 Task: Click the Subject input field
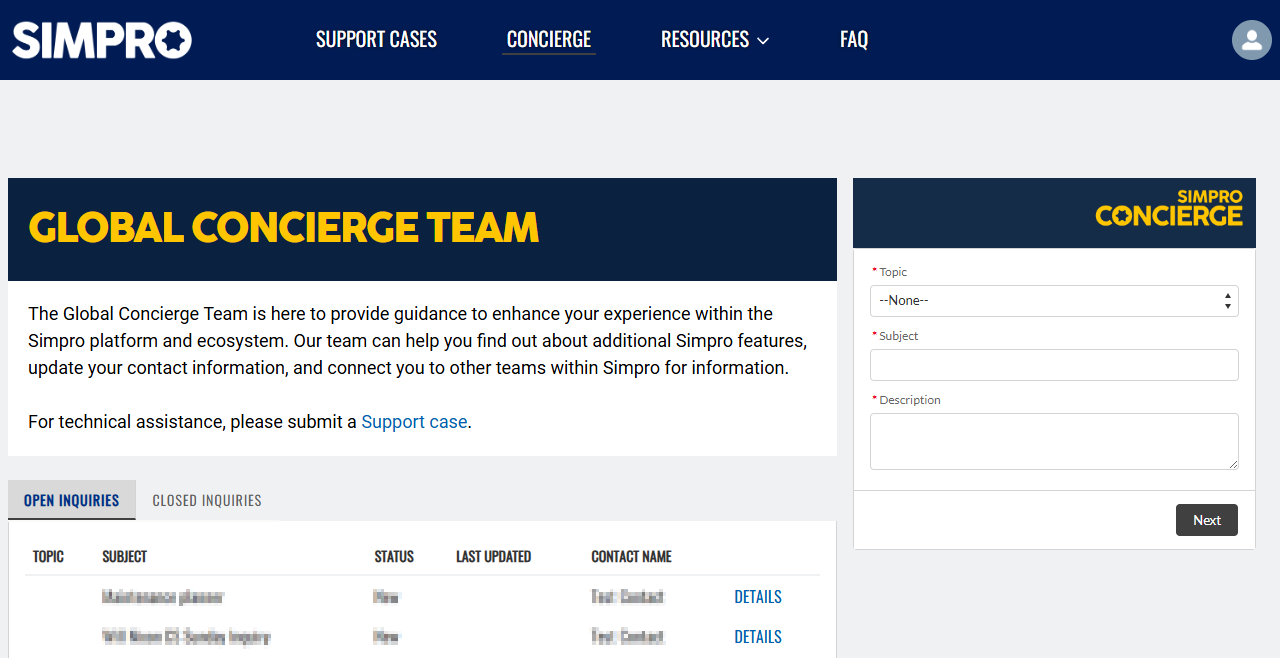pyautogui.click(x=1054, y=365)
